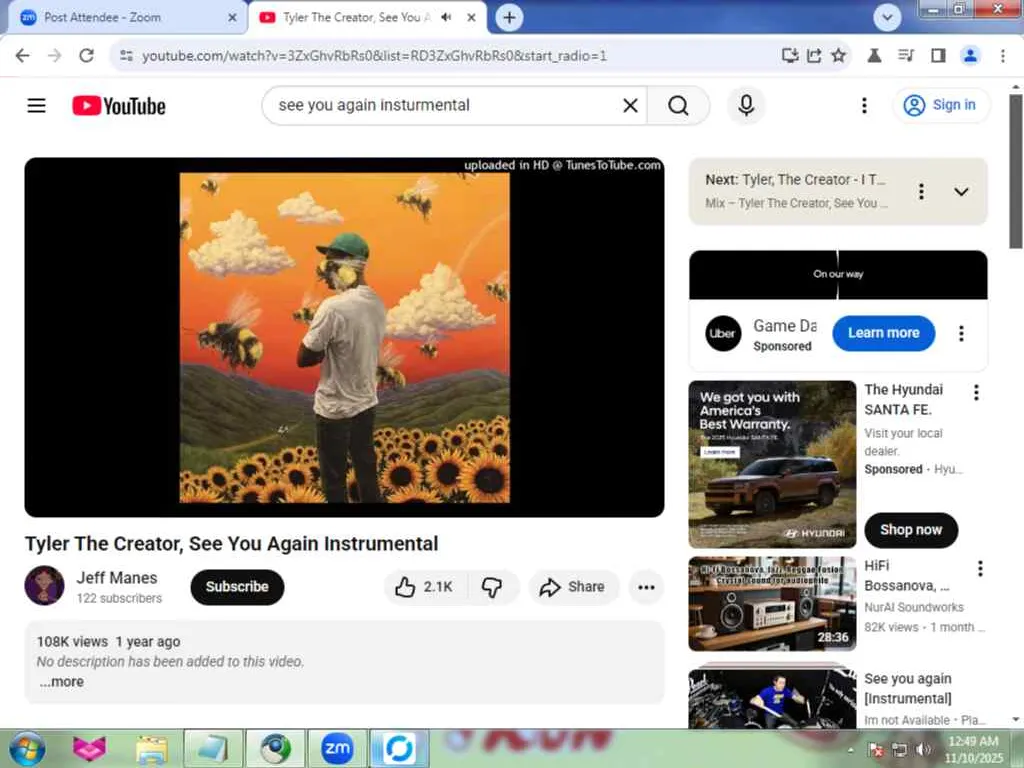The width and height of the screenshot is (1024, 768).
Task: Open HiFi Bossanova video three-dot options
Action: pos(980,568)
